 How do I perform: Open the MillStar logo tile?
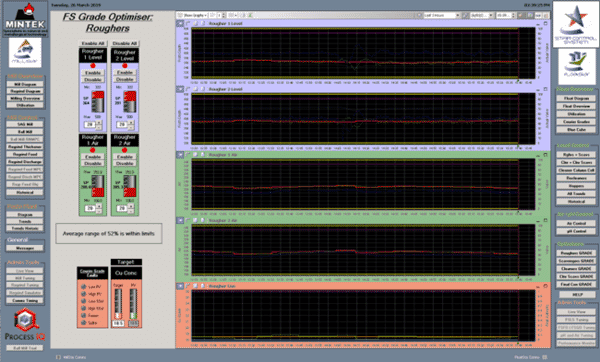coord(25,53)
